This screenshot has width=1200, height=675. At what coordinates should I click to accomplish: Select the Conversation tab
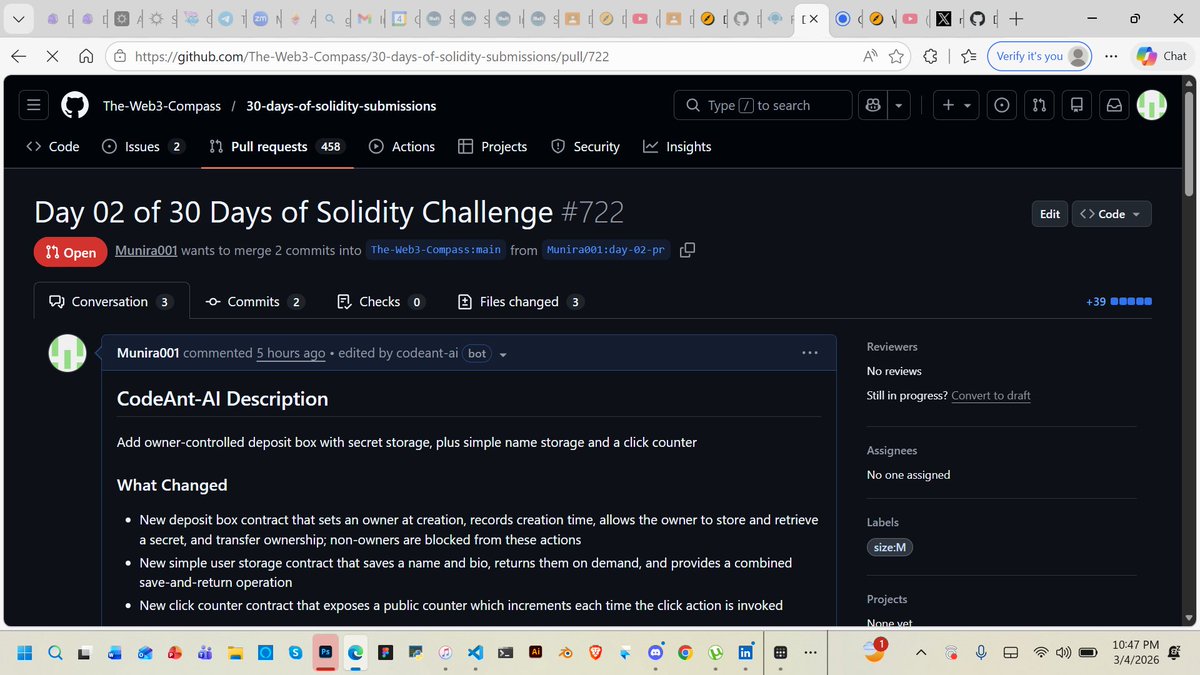point(110,301)
